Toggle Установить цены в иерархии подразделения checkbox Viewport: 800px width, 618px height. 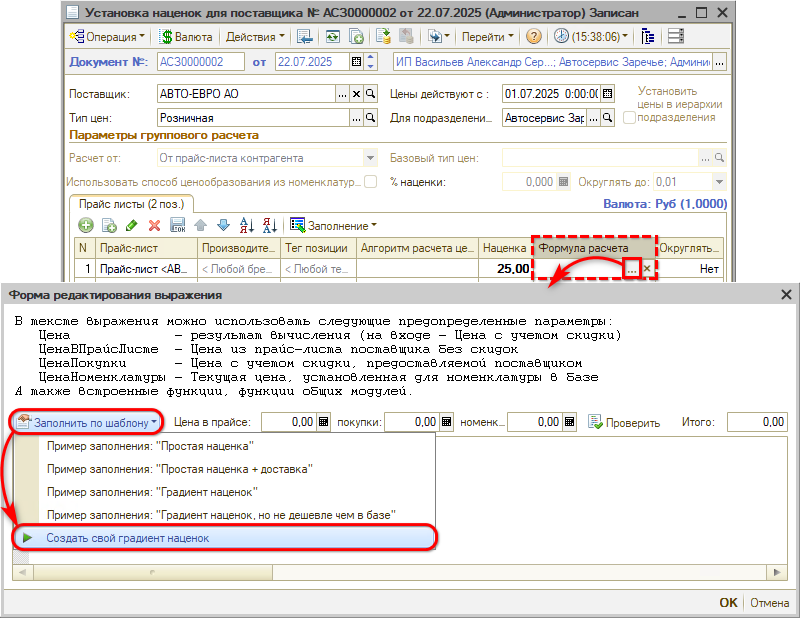coord(629,117)
